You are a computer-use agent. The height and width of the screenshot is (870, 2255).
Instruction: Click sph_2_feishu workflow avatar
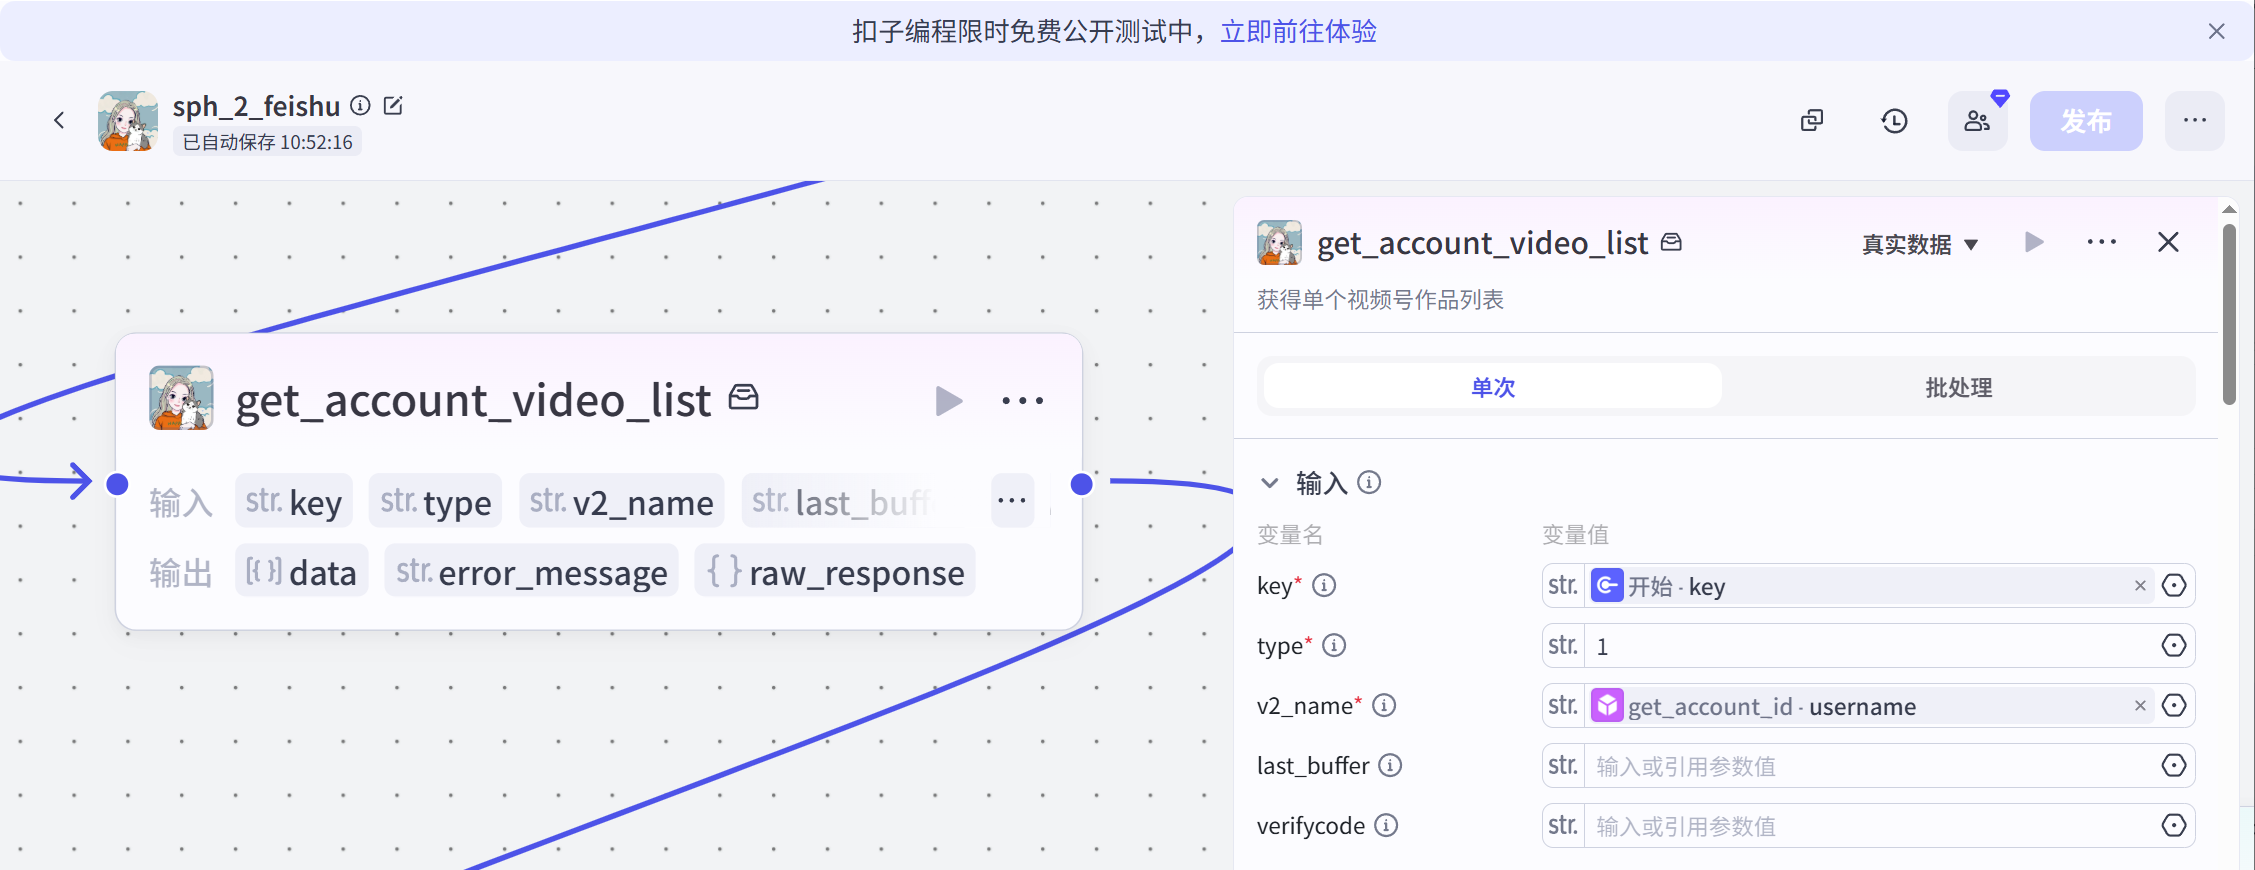[128, 121]
